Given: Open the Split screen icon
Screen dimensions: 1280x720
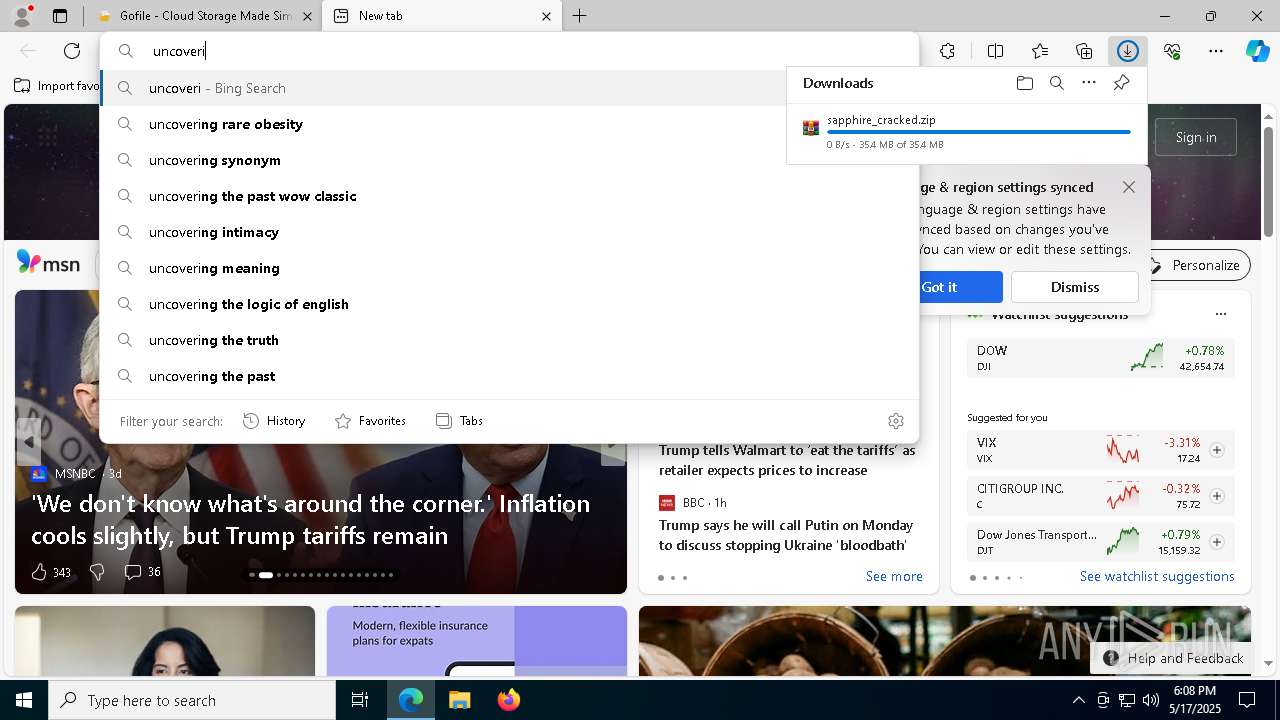Looking at the screenshot, I should coord(995,51).
